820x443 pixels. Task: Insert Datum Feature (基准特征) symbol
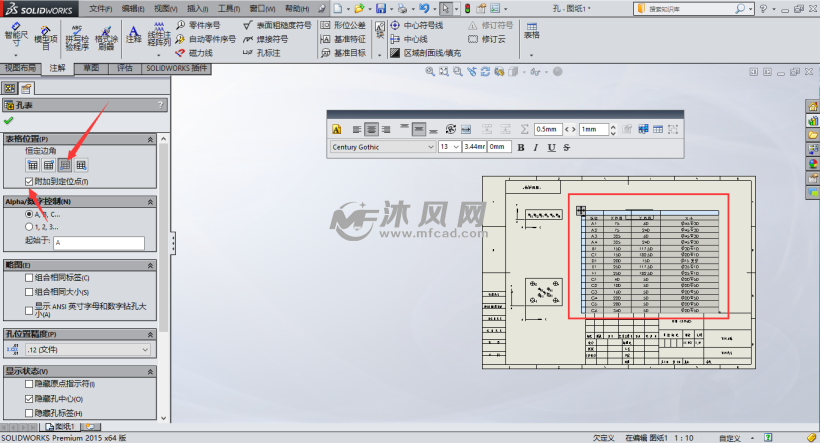343,39
